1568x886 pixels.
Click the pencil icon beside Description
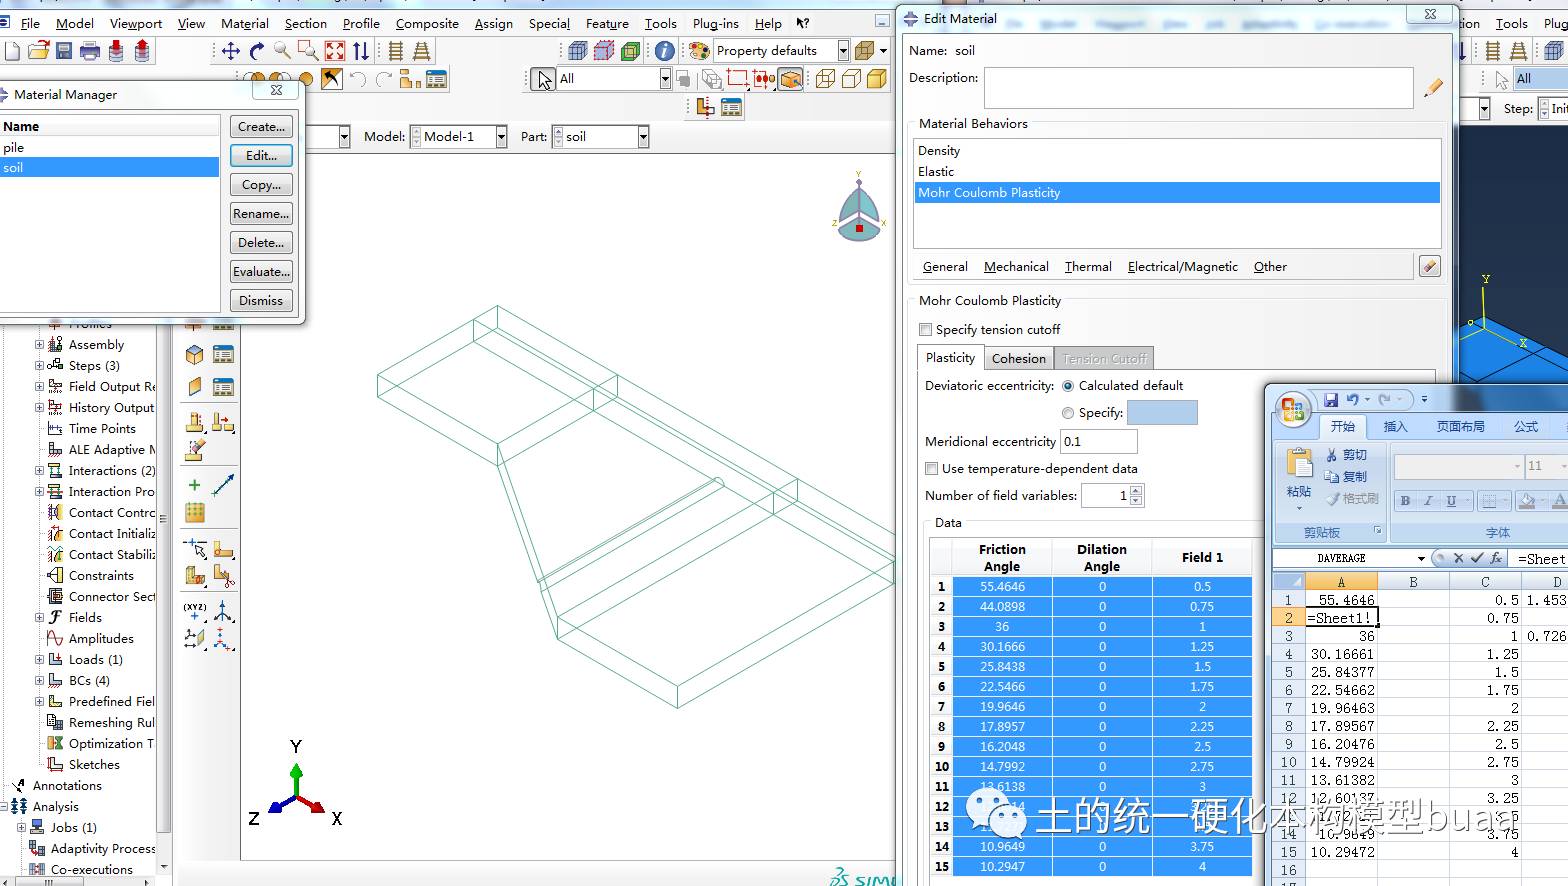coord(1433,88)
